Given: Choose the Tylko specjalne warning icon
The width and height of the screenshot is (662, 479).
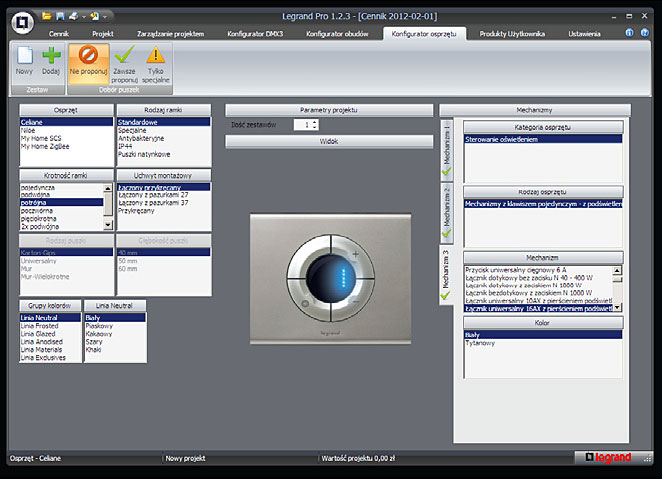Looking at the screenshot, I should tap(155, 55).
